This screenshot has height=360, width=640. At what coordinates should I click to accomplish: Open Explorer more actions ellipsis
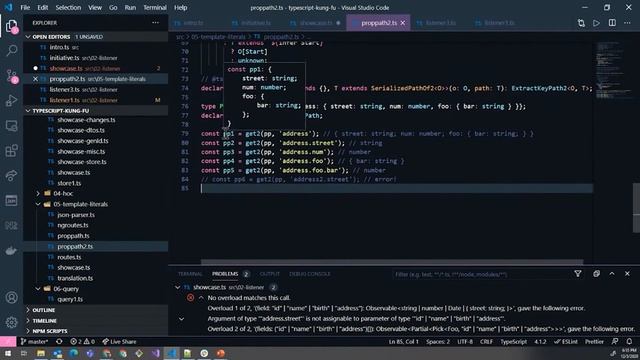[x=156, y=23]
